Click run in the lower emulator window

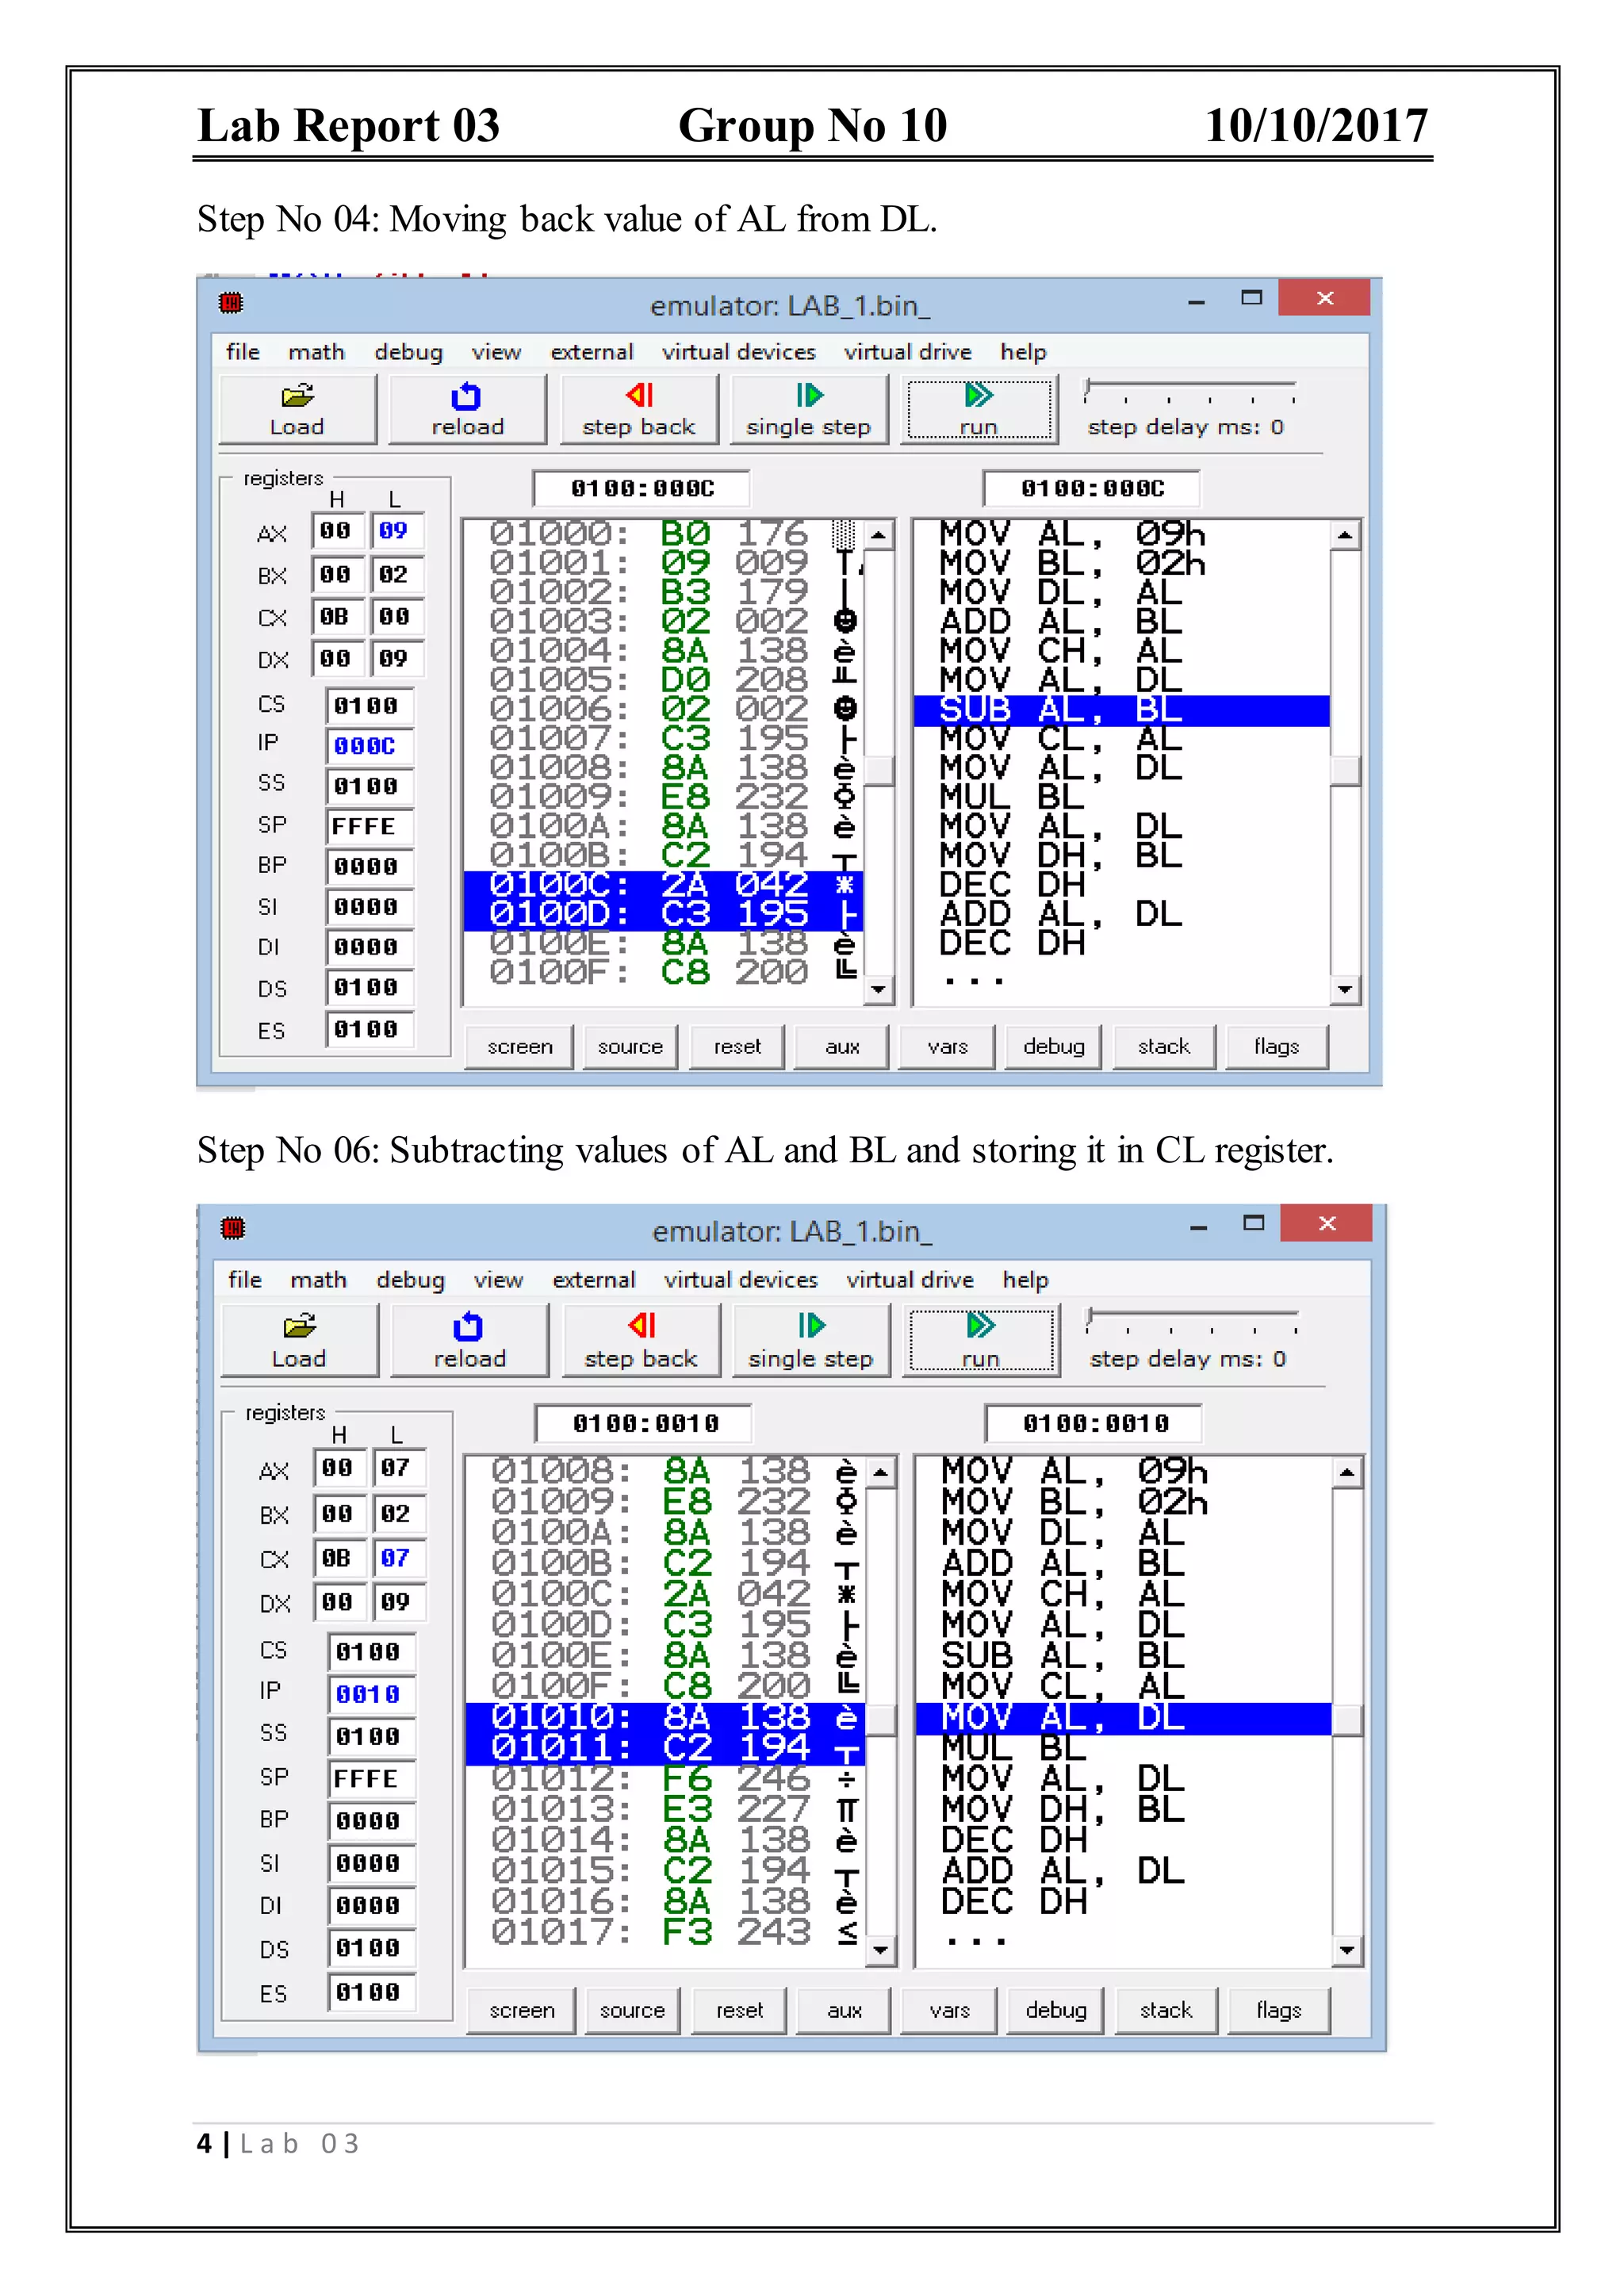pos(982,1340)
